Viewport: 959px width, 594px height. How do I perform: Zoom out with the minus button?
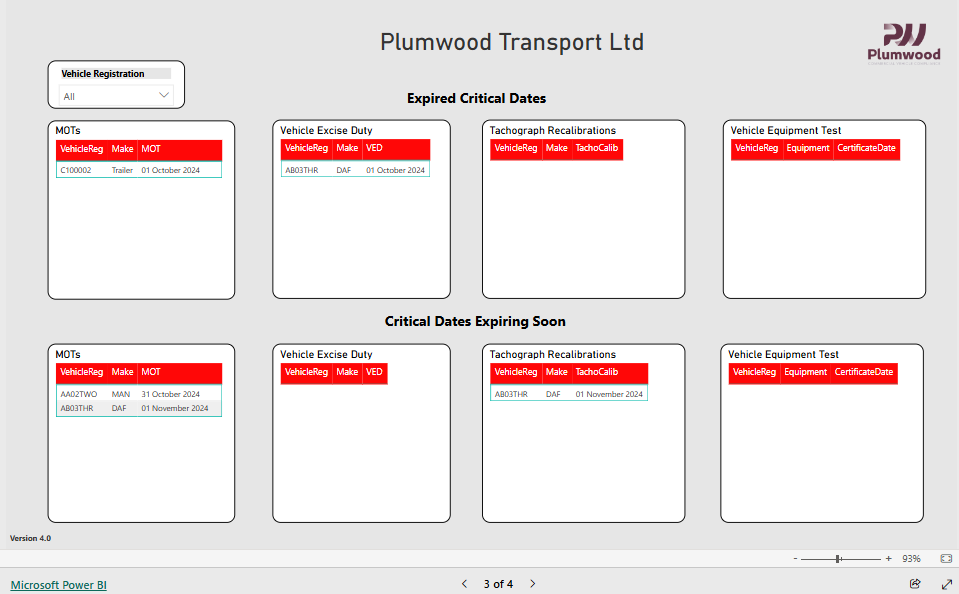(x=795, y=559)
